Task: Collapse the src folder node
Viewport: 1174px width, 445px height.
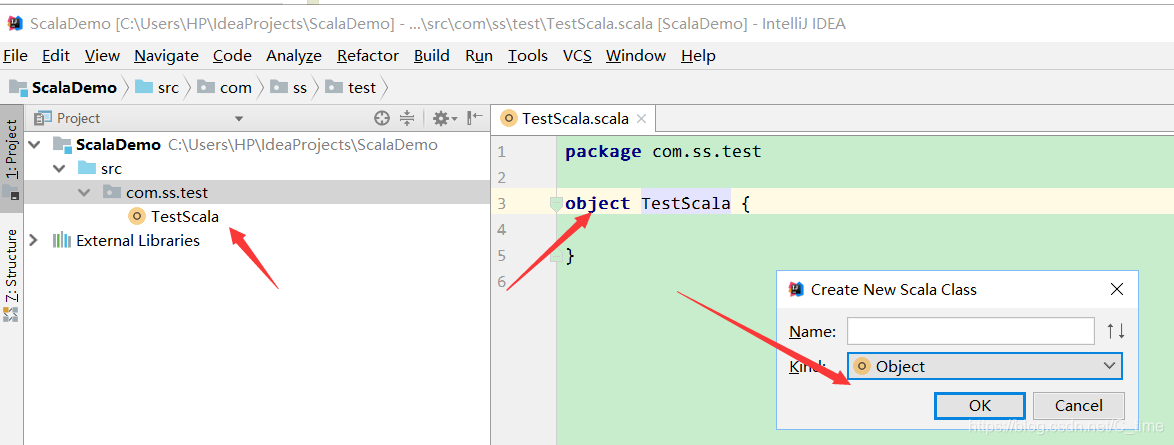Action: pos(59,169)
